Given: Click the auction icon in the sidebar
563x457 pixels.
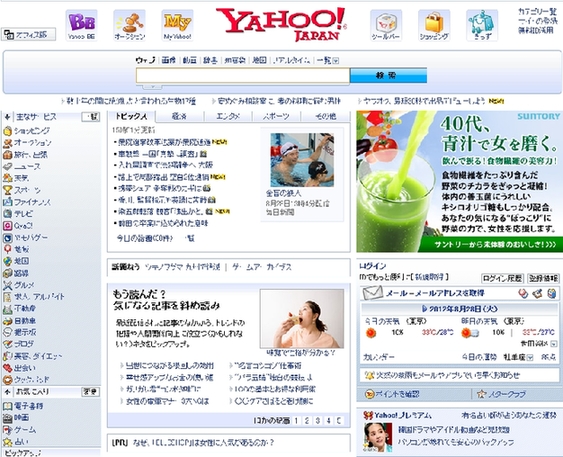Looking at the screenshot, I should (x=8, y=143).
